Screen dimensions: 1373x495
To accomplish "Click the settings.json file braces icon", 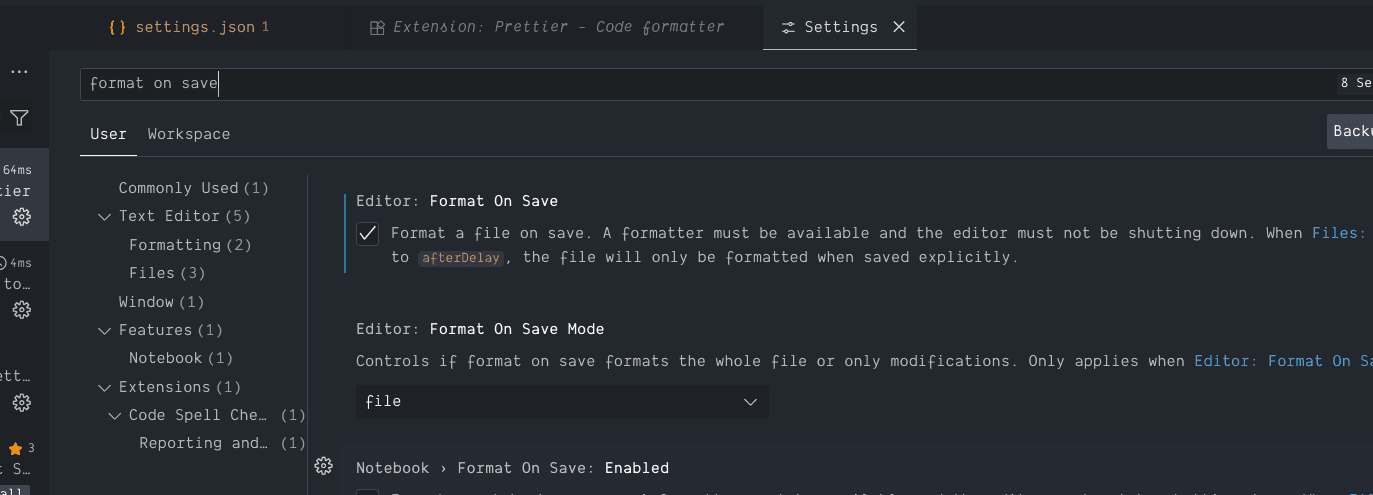I will 118,27.
